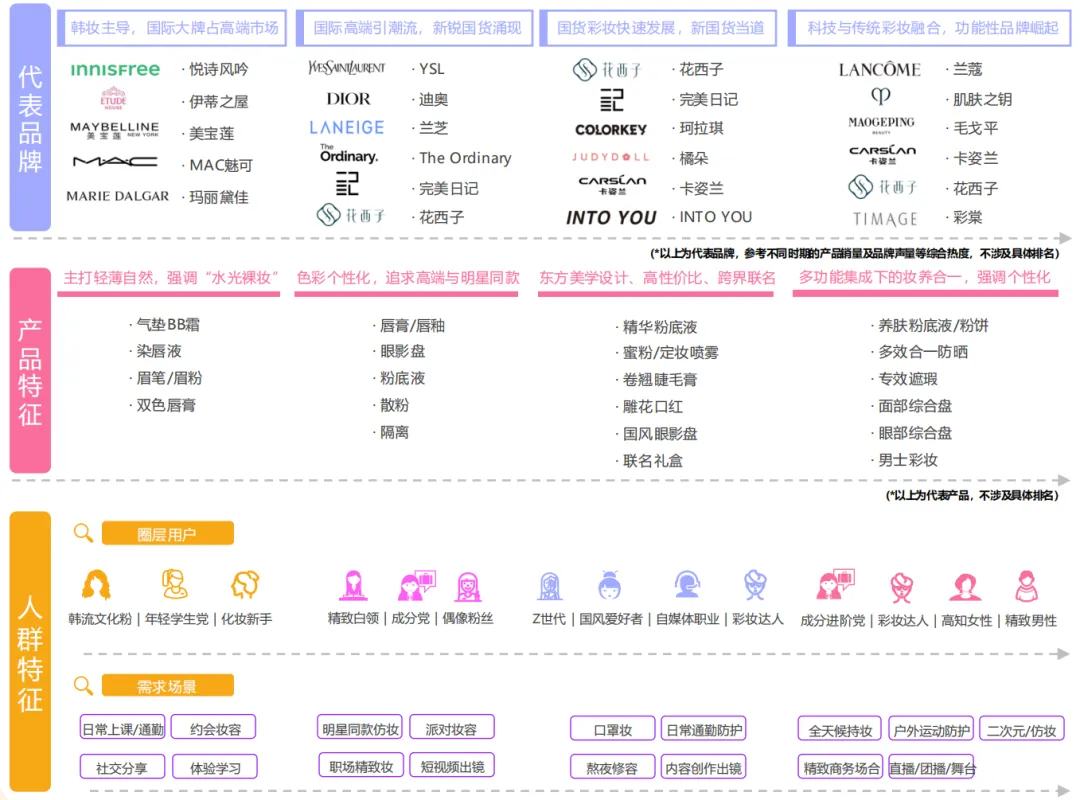
Task: Click the innisfree green logo
Action: click(115, 70)
